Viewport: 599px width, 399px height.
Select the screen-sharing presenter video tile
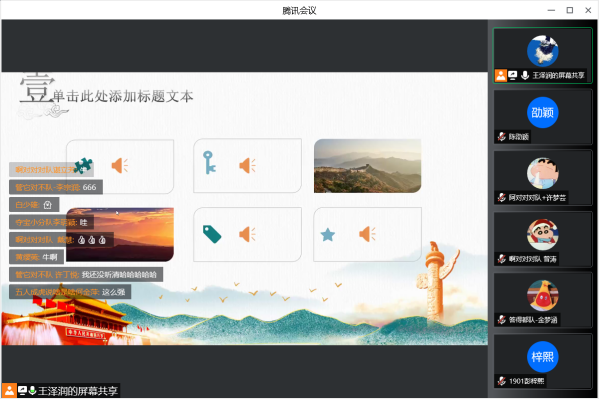coord(542,55)
